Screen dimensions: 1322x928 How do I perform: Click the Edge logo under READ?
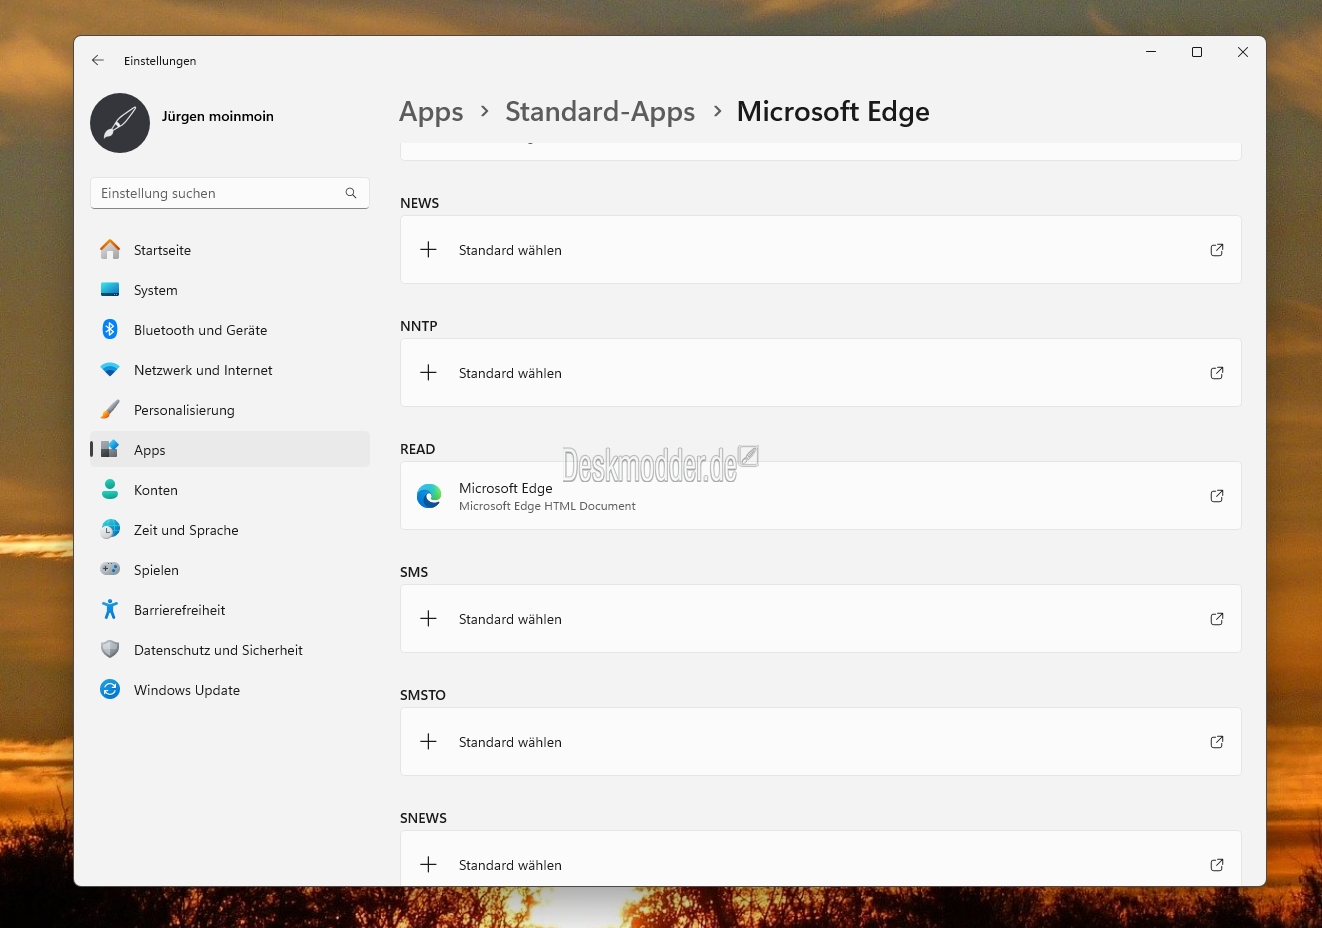click(x=429, y=496)
